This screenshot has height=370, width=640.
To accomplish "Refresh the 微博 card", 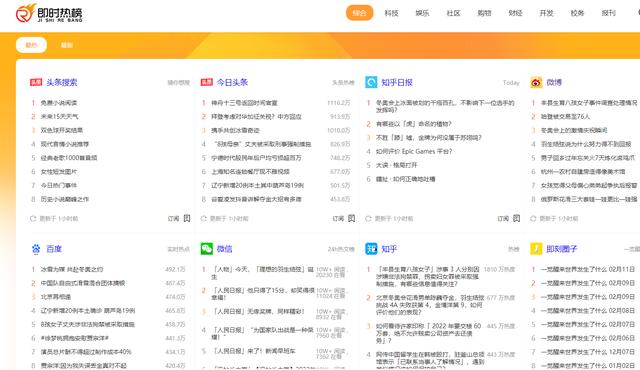I will click(533, 219).
